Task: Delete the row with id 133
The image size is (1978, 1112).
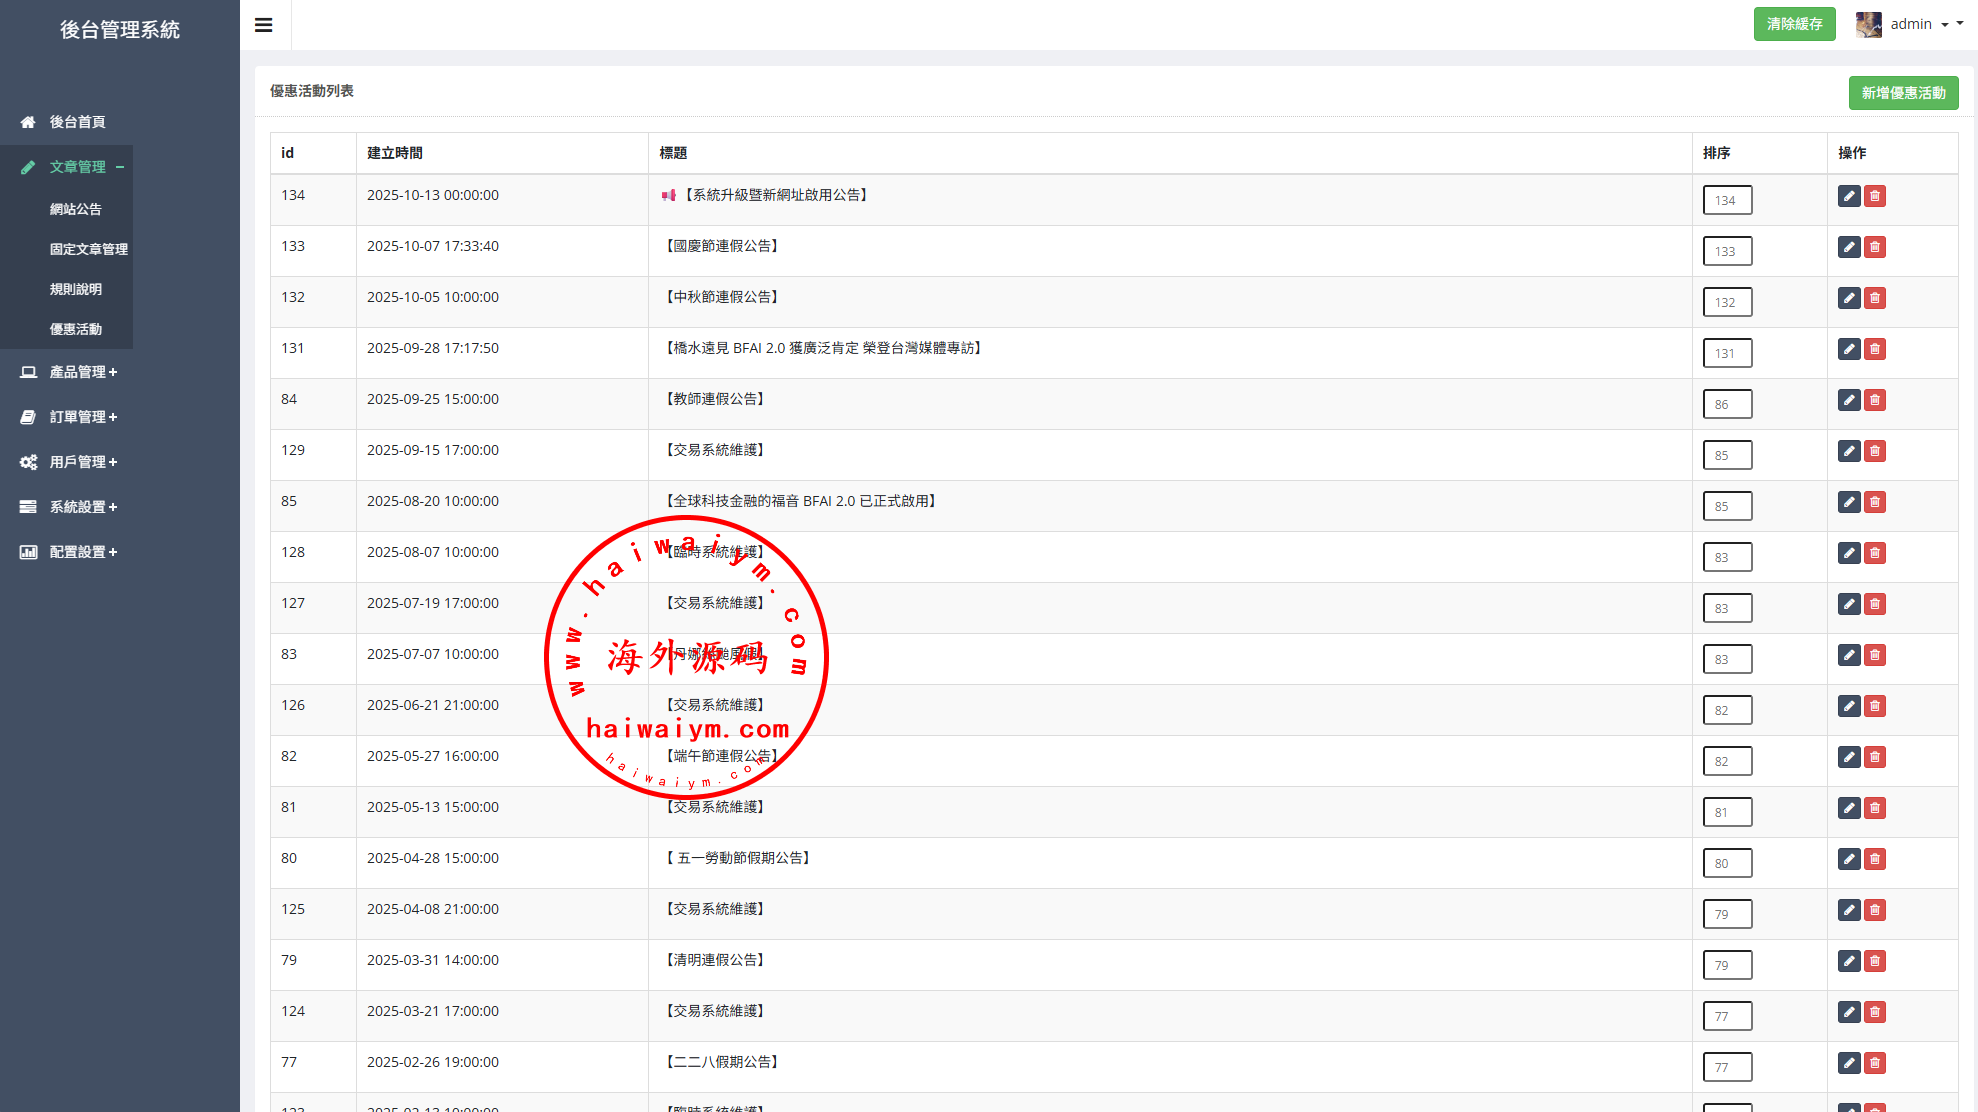Action: (x=1875, y=247)
